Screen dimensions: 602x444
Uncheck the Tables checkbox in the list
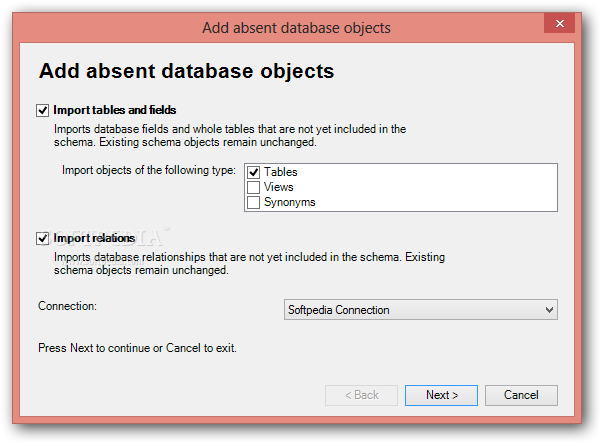point(253,172)
